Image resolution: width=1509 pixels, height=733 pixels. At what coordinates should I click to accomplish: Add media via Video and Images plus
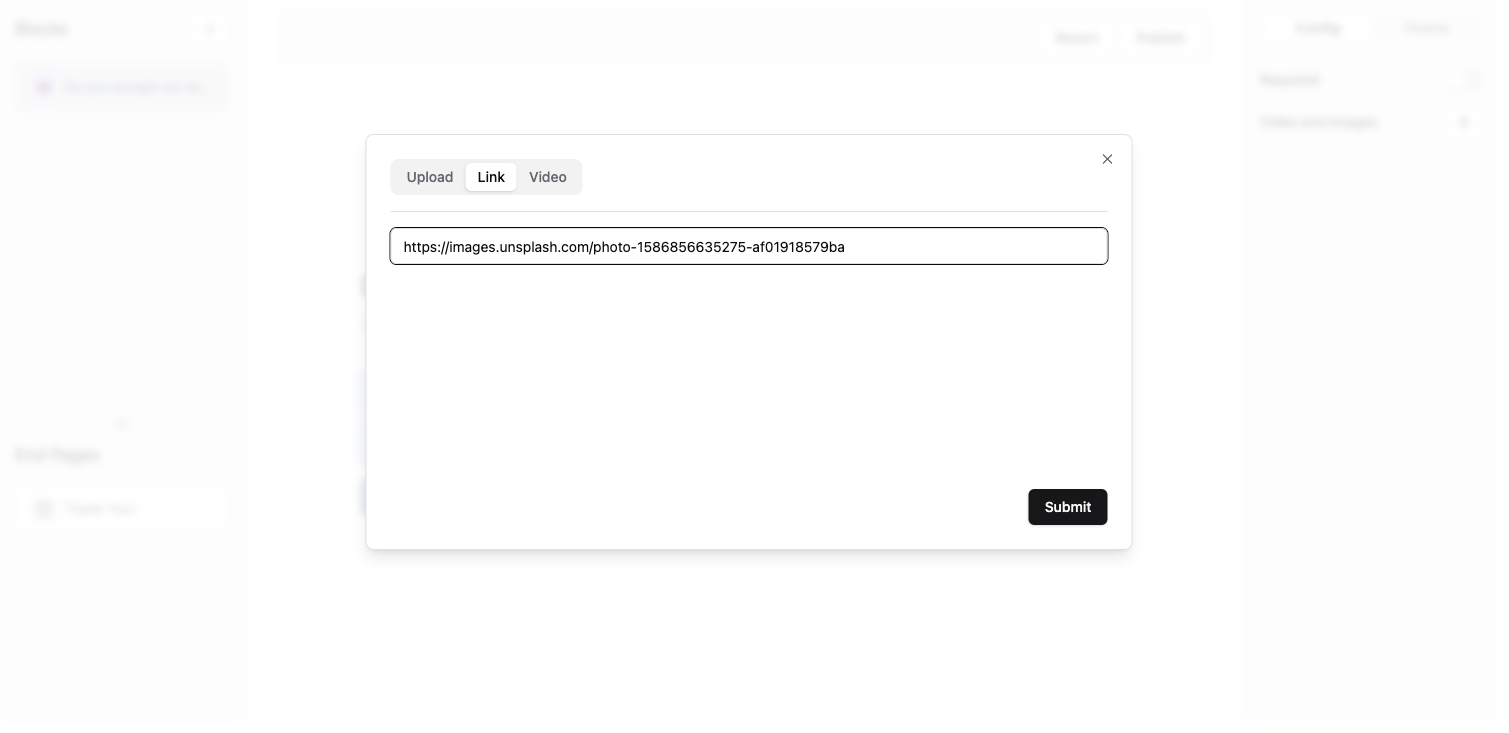tap(1464, 122)
